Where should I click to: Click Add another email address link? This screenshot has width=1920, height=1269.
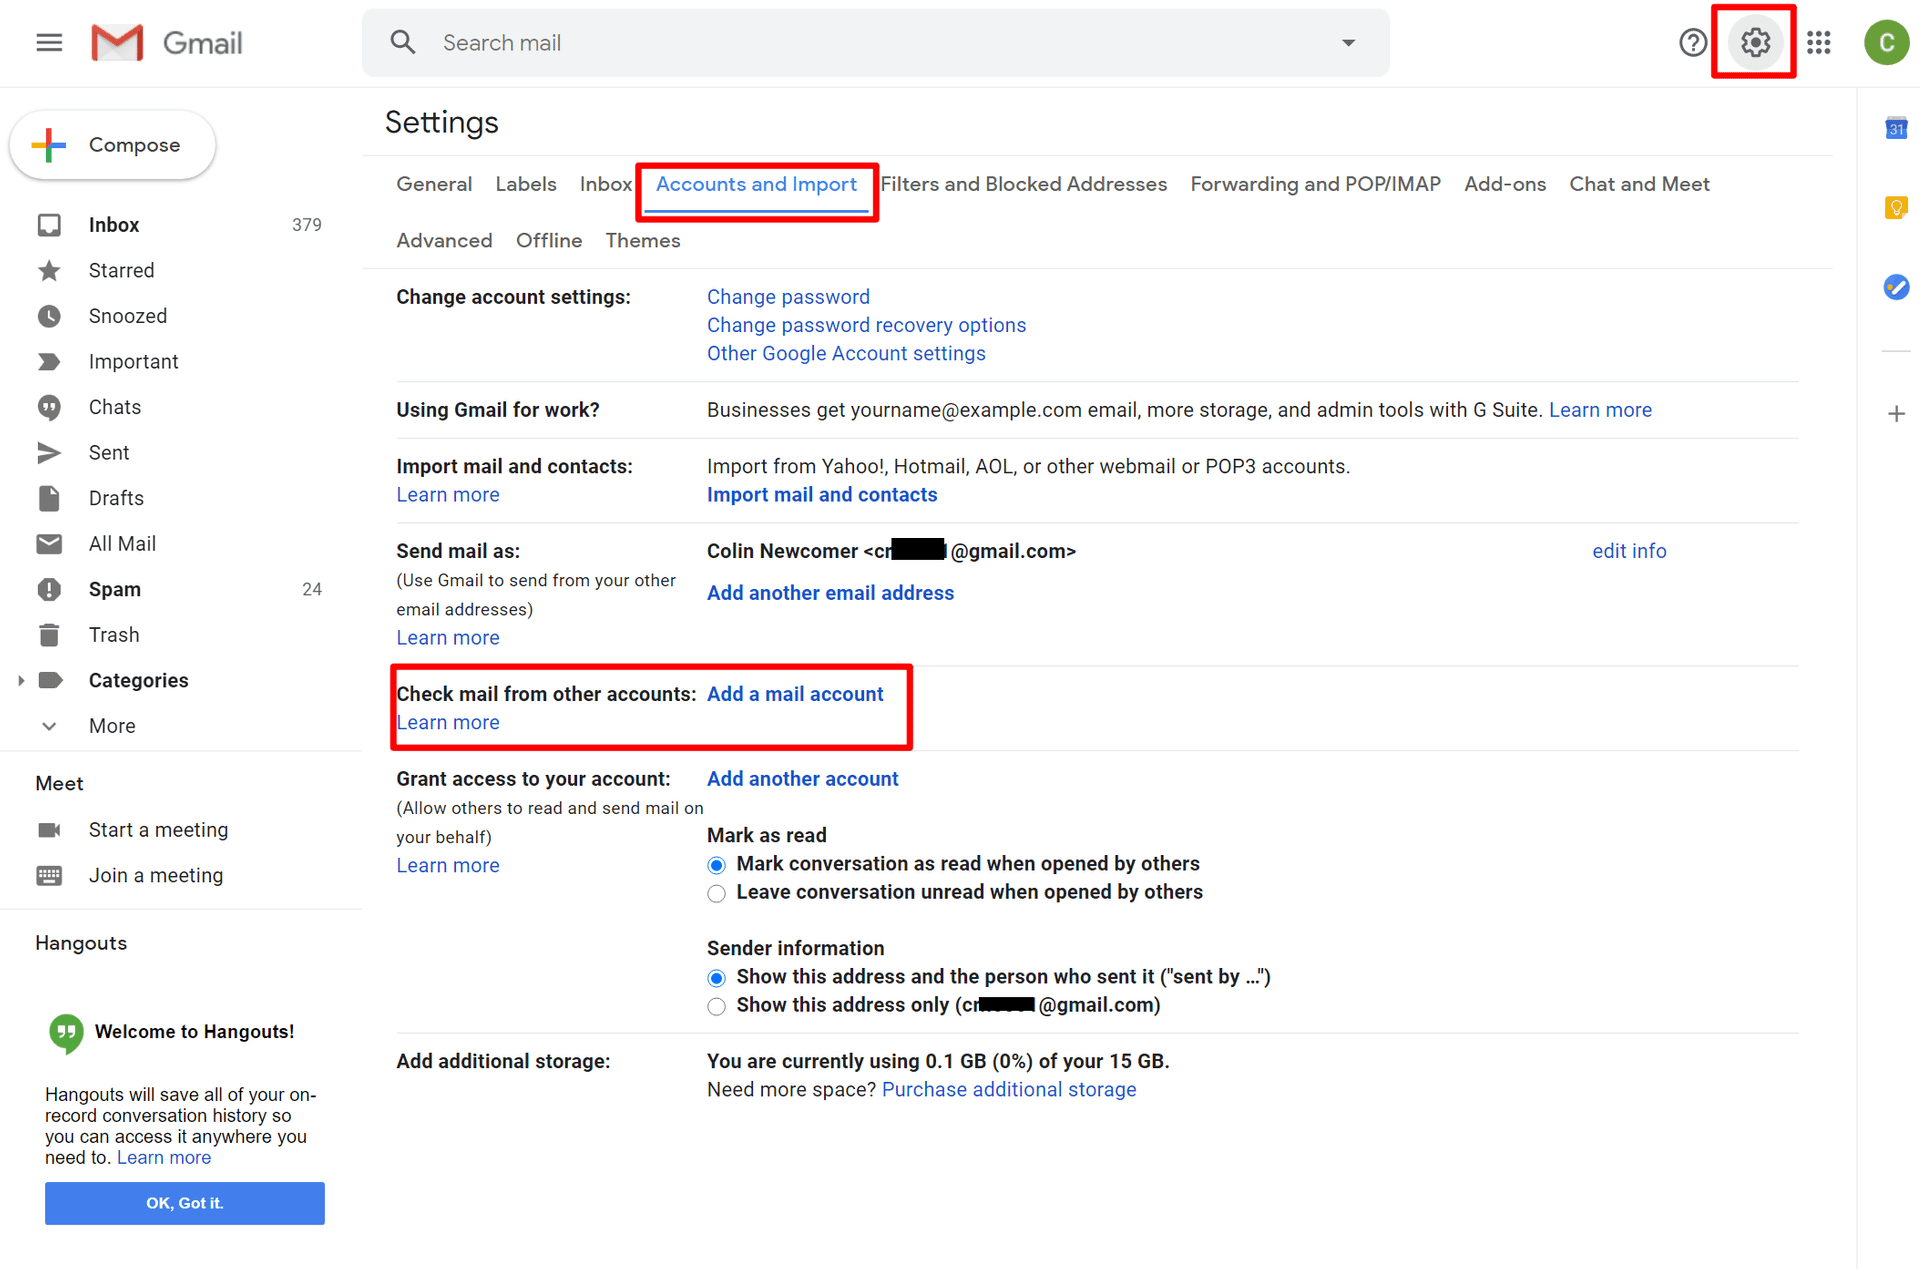830,593
